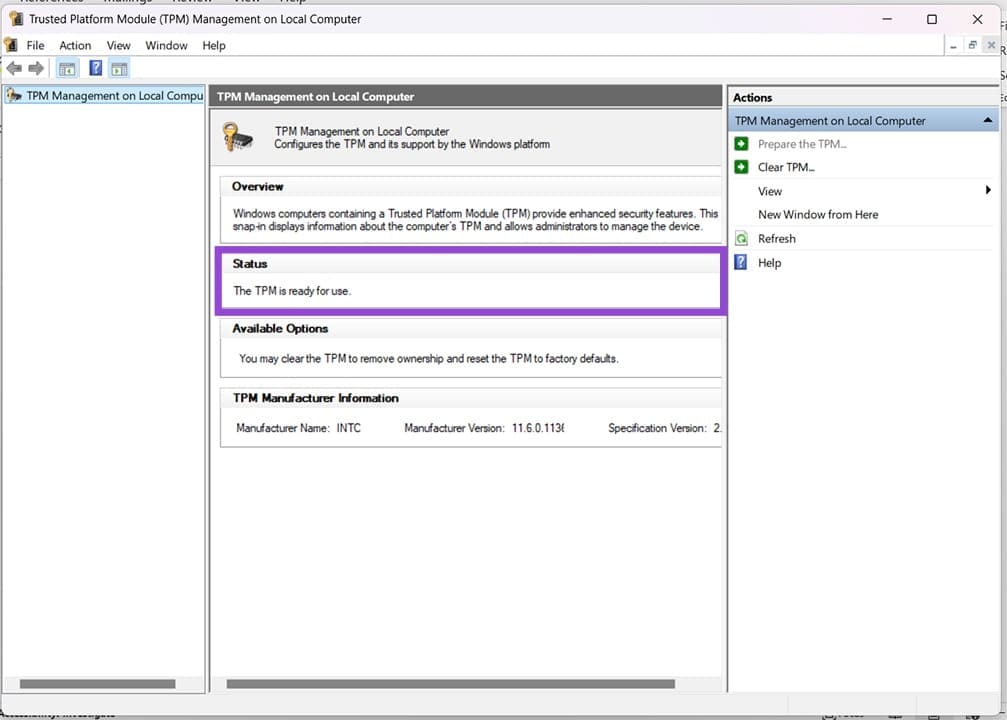Click New Window from Here
Viewport: 1007px width, 720px height.
[817, 214]
